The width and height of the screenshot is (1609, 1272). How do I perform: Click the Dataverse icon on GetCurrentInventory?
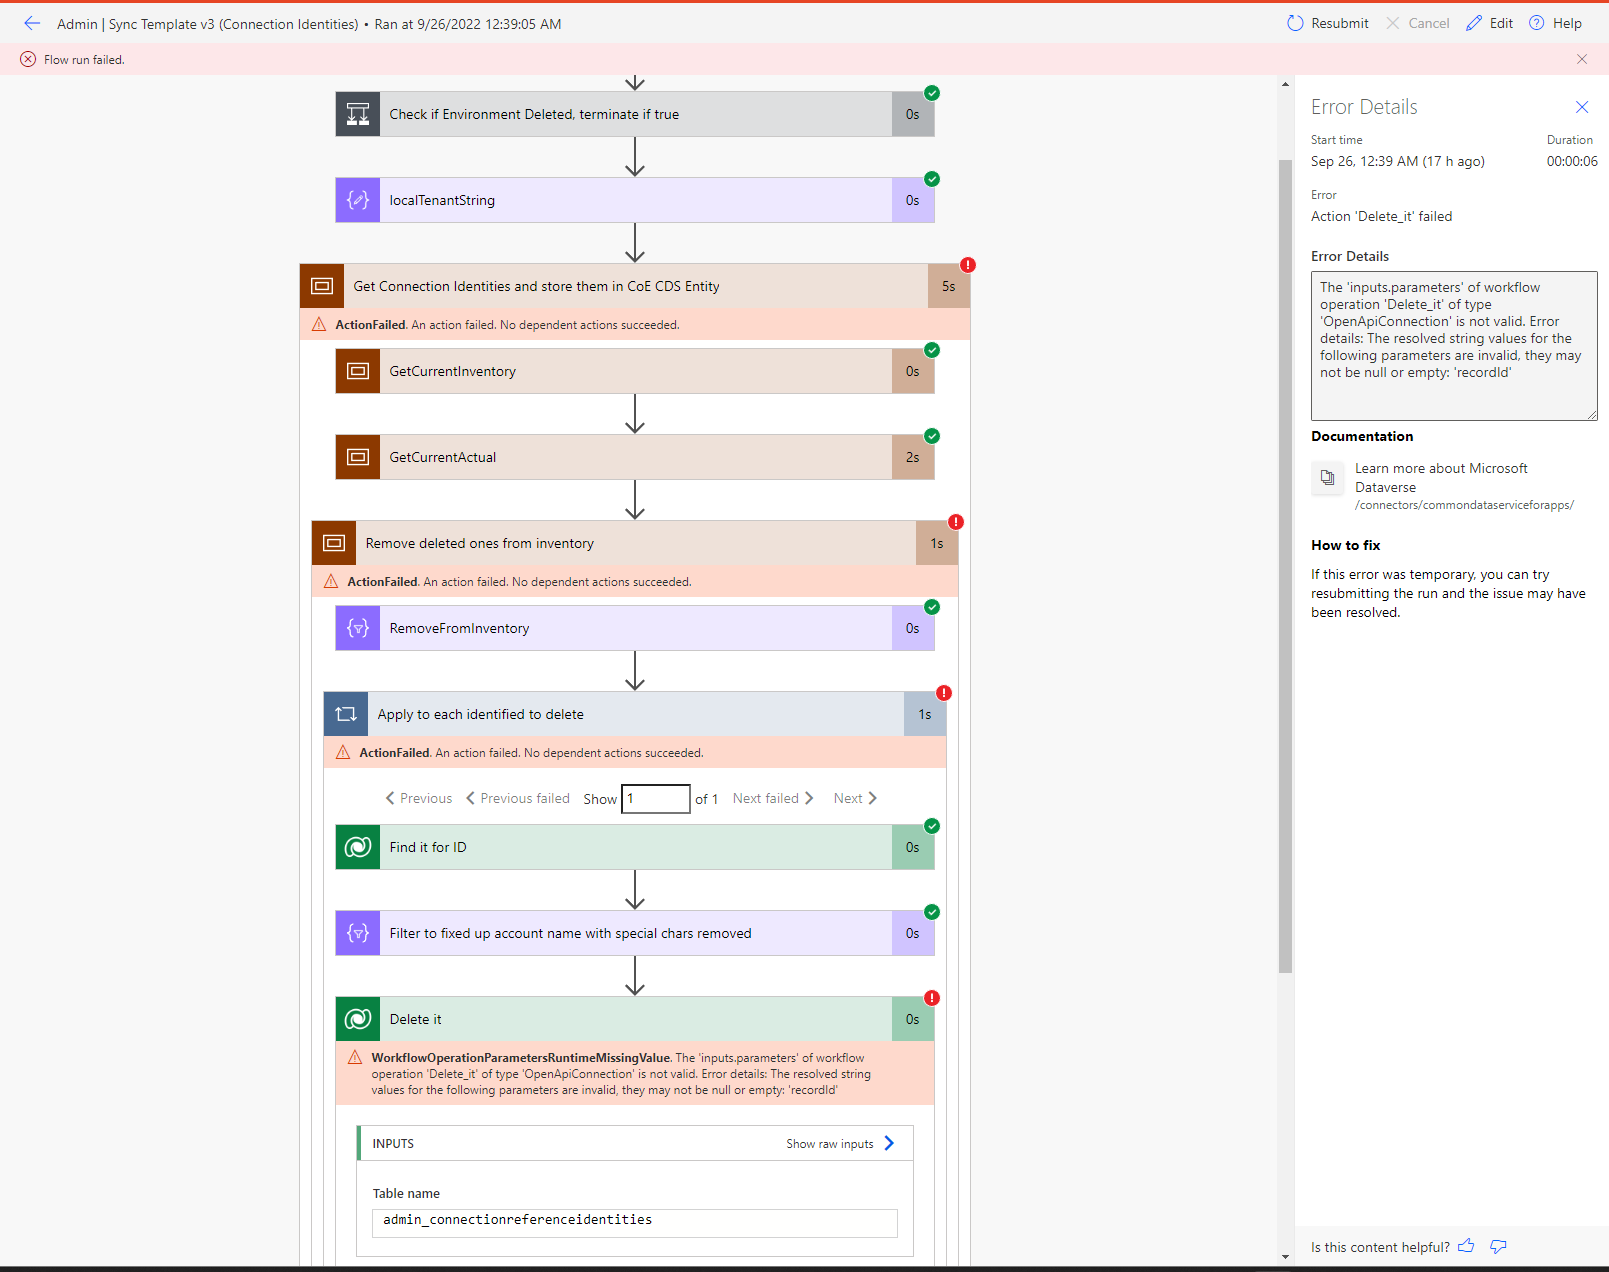click(x=357, y=371)
